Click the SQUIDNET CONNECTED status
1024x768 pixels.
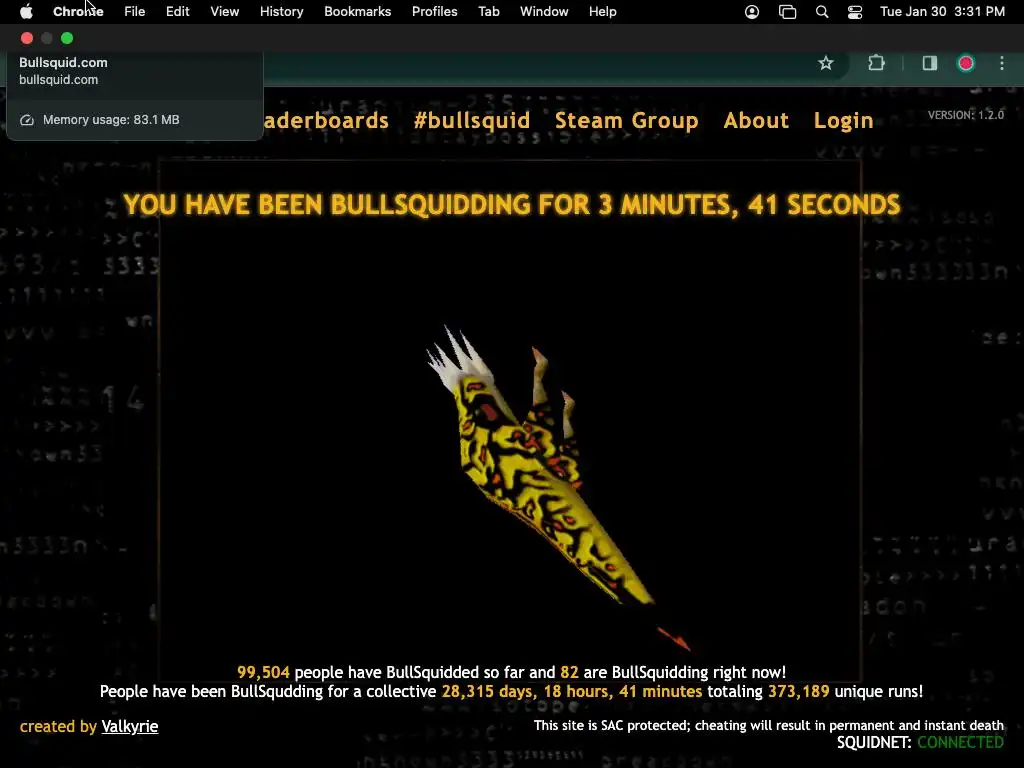click(920, 743)
